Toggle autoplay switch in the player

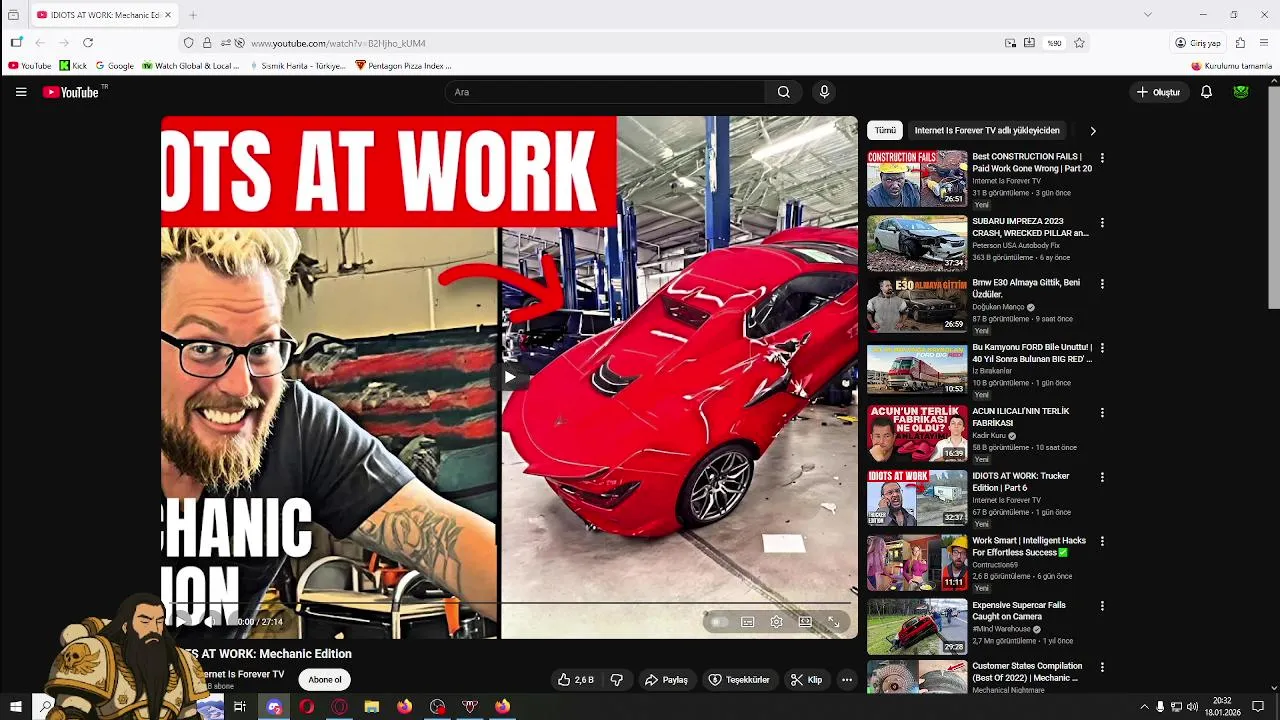[x=718, y=622]
